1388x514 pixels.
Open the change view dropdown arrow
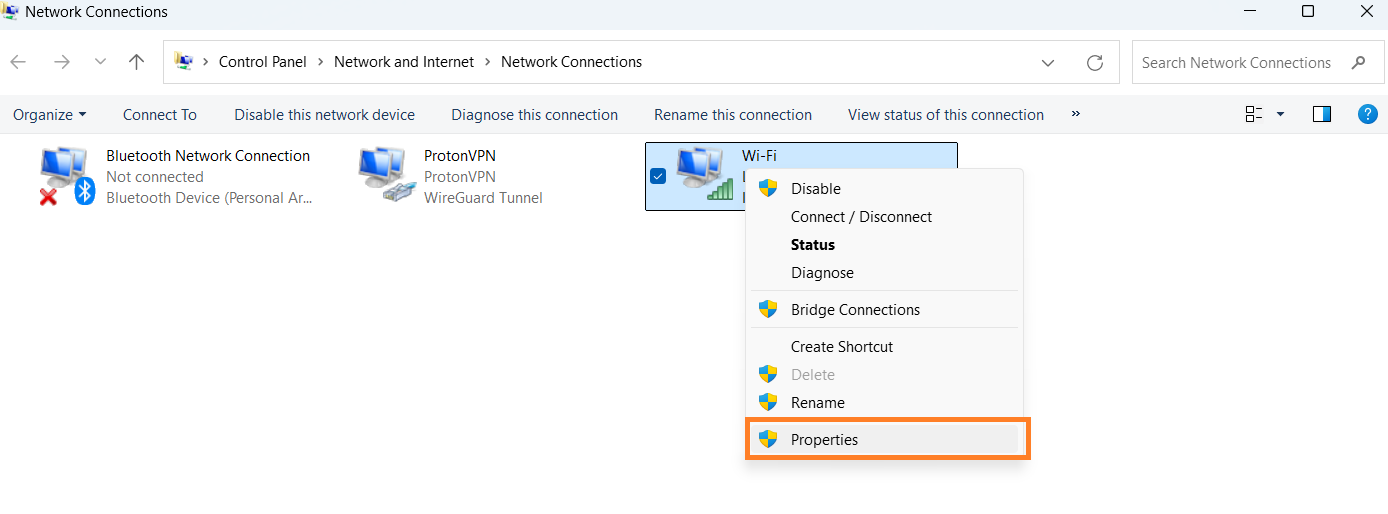(1280, 114)
